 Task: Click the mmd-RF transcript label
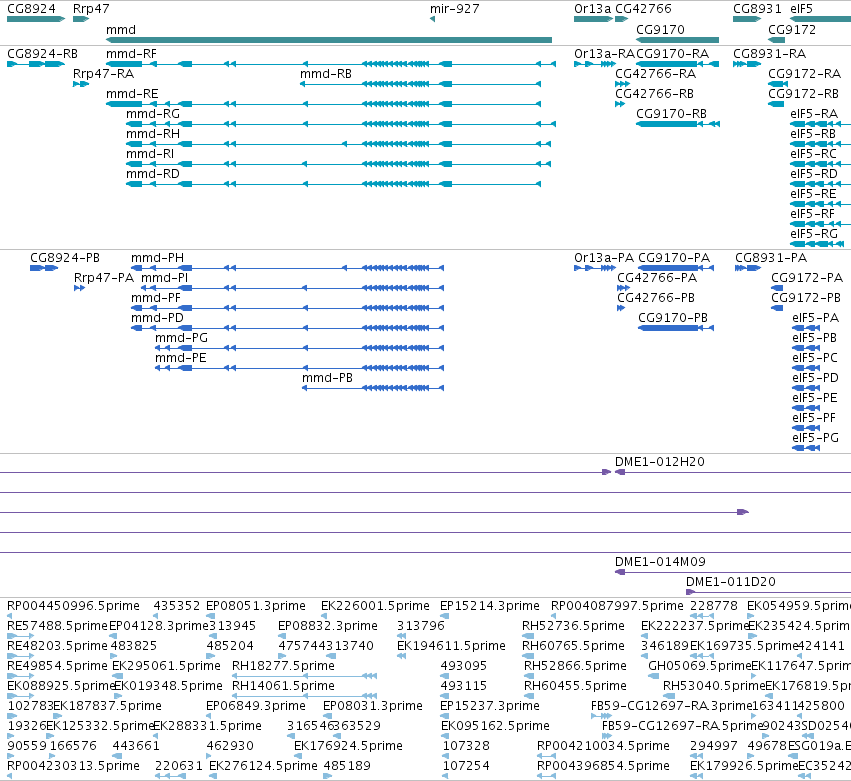(131, 54)
